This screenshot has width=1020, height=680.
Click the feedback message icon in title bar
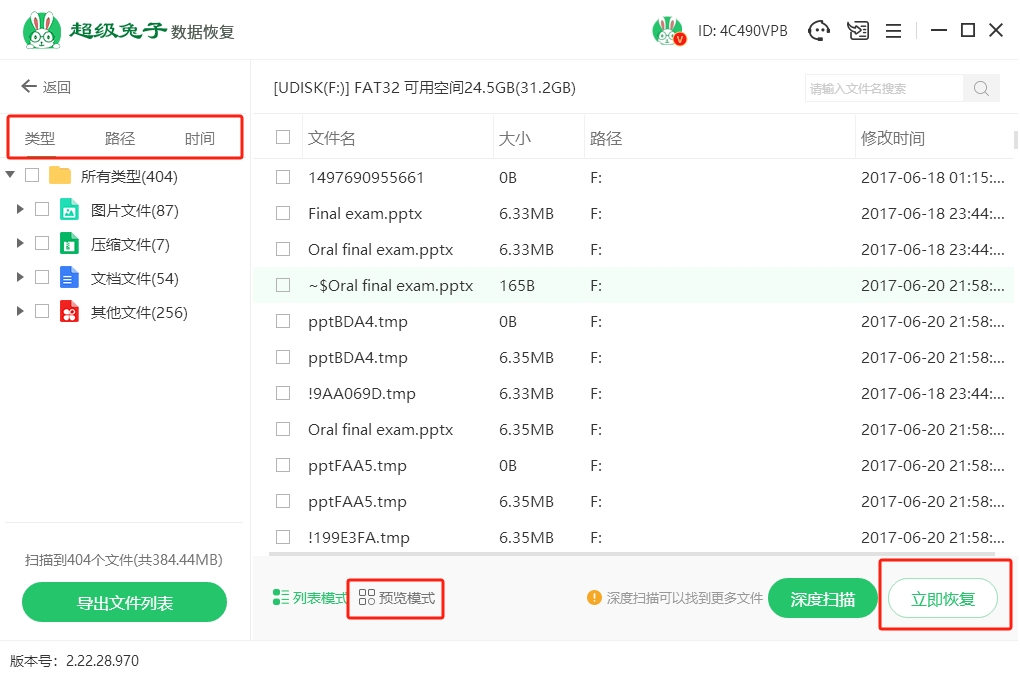tap(858, 31)
